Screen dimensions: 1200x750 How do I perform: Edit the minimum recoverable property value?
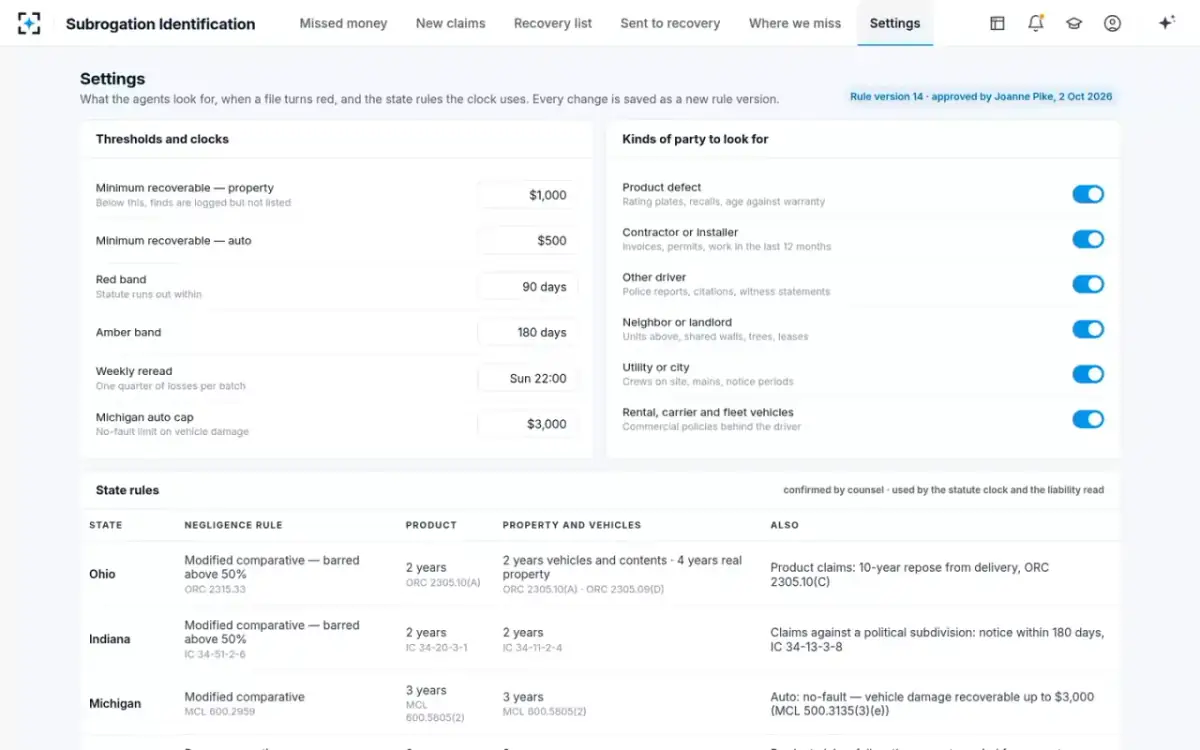pos(527,195)
